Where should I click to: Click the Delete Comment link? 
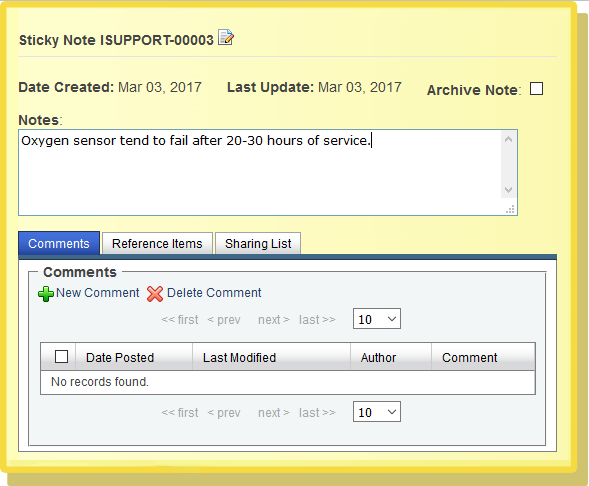click(214, 293)
